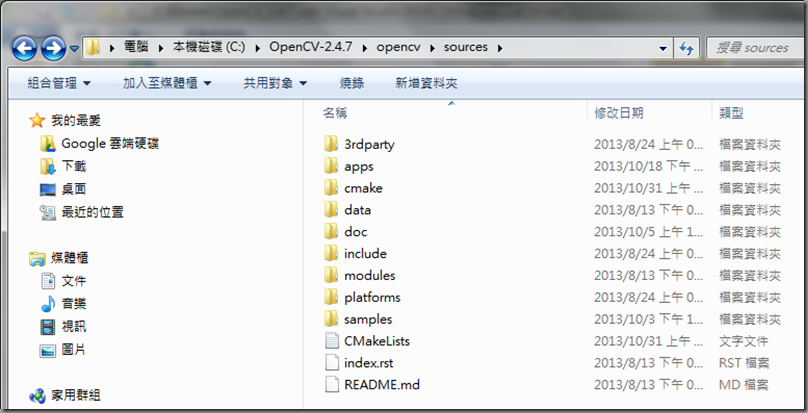This screenshot has height=413, width=808.
Task: Select 媒體櫃 in navigation pane
Action: (70, 258)
